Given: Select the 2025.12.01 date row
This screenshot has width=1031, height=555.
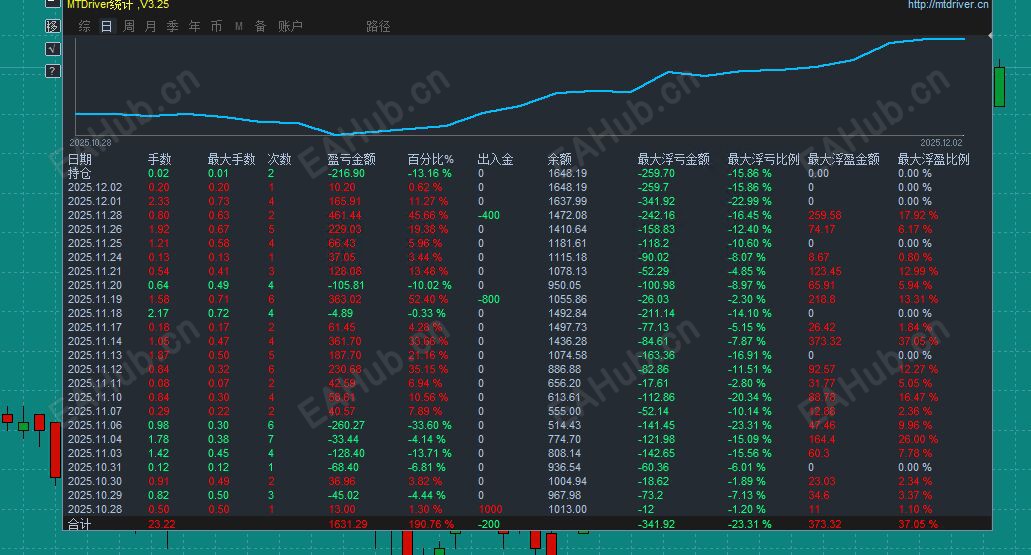Looking at the screenshot, I should pos(95,201).
